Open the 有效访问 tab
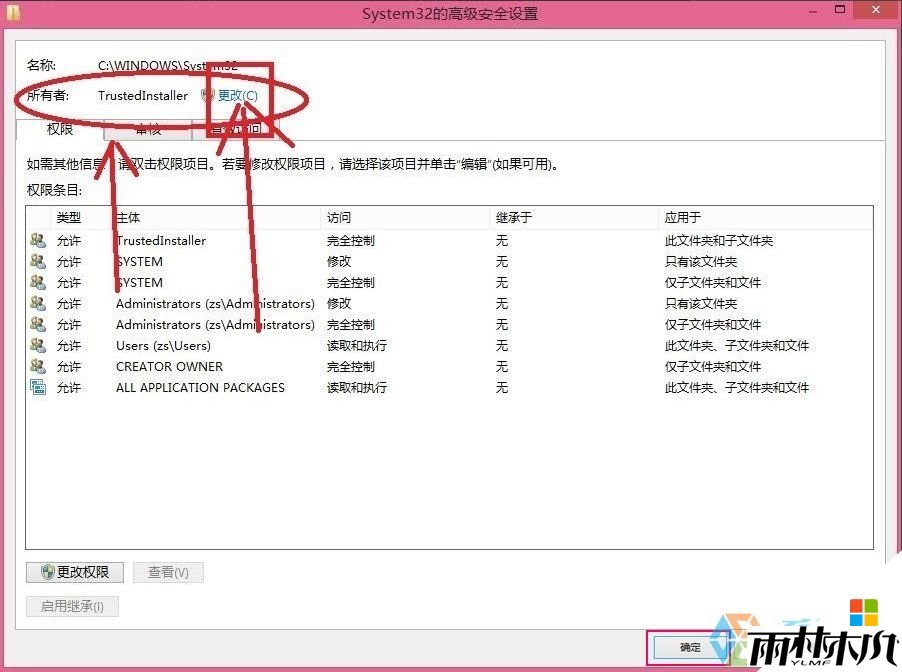 tap(234, 128)
